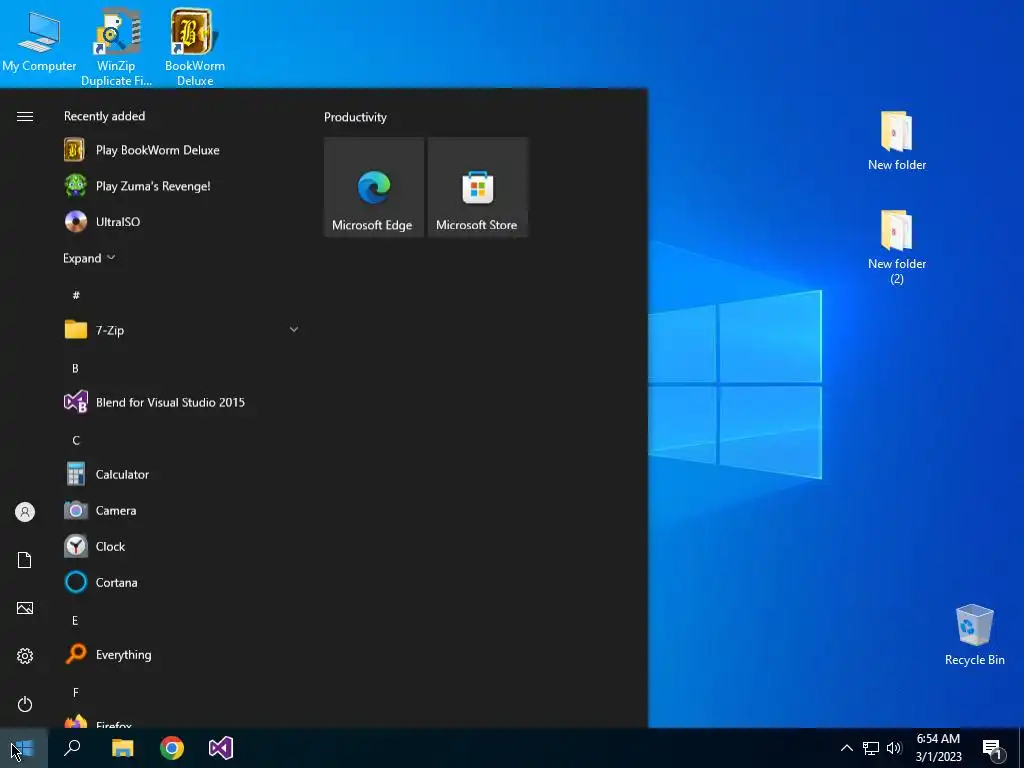The width and height of the screenshot is (1024, 768).
Task: Launch Play BookWorm Deluxe from Recently added
Action: click(x=181, y=150)
